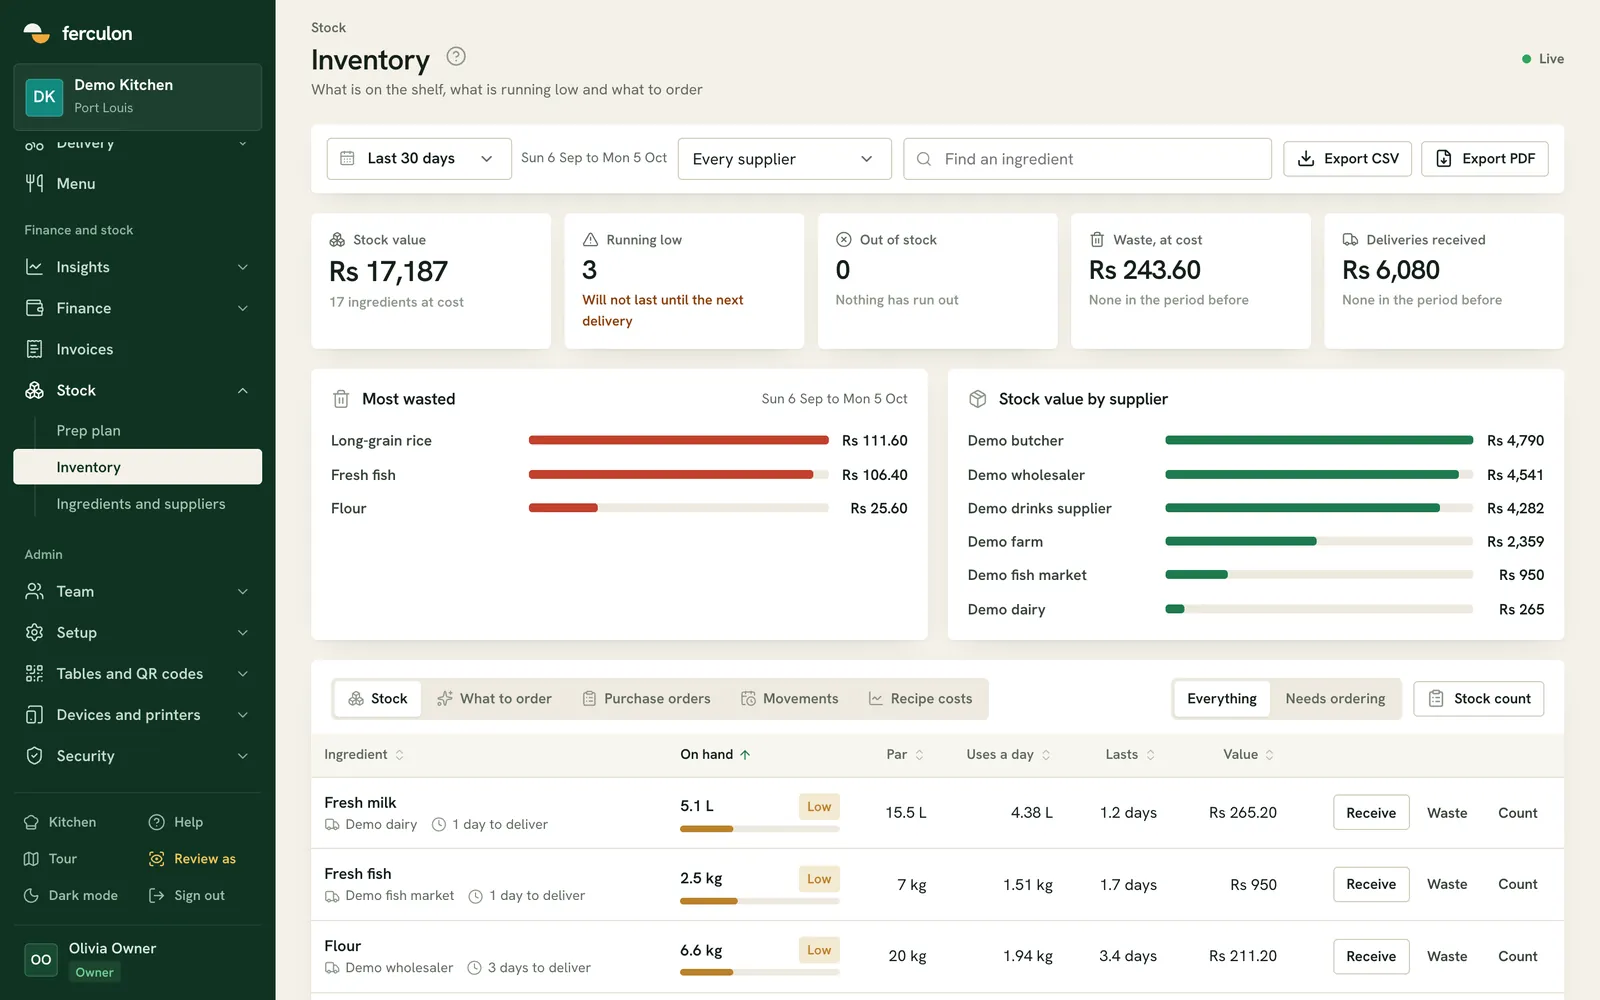Click the Fresh milk on-hand level bar
The height and width of the screenshot is (1000, 1600).
click(760, 829)
